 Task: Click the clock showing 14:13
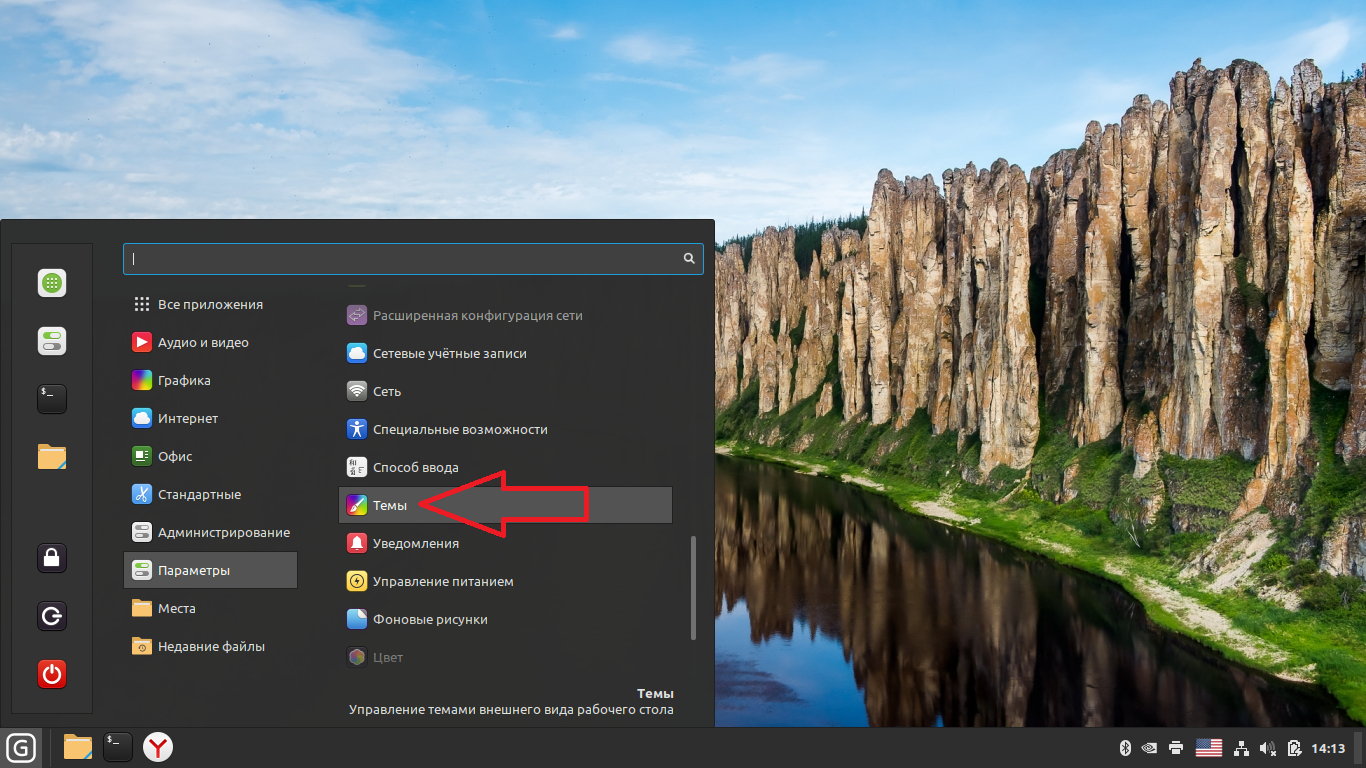click(1328, 747)
